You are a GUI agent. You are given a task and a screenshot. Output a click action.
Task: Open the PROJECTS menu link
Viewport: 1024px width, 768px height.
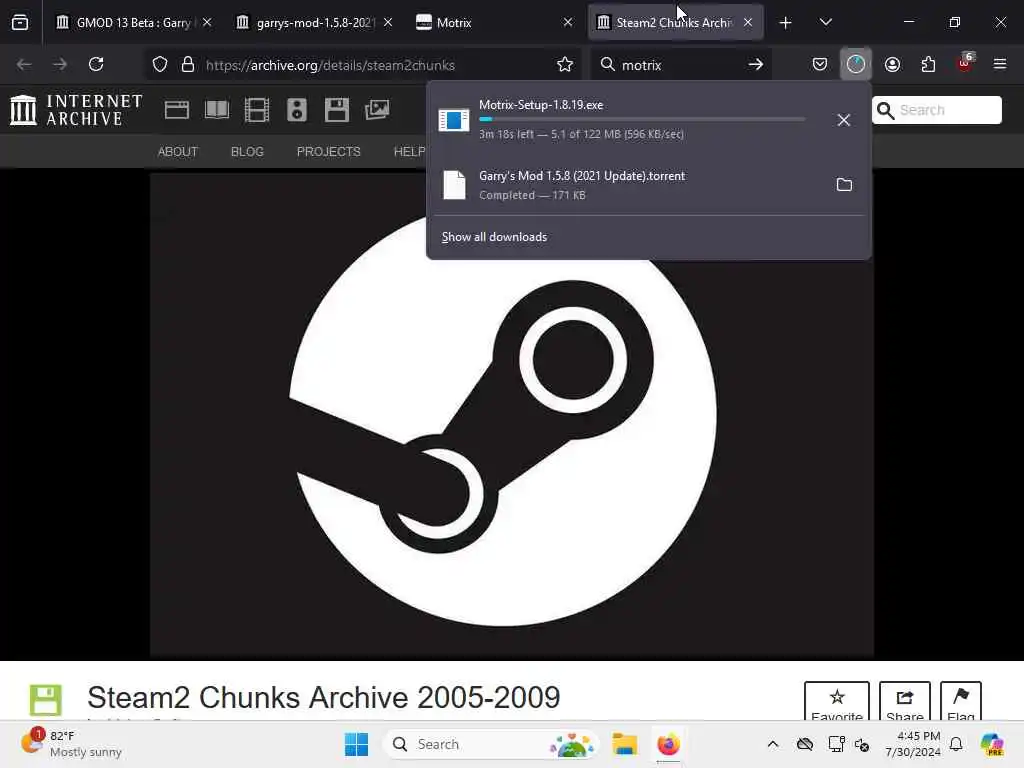(x=328, y=152)
